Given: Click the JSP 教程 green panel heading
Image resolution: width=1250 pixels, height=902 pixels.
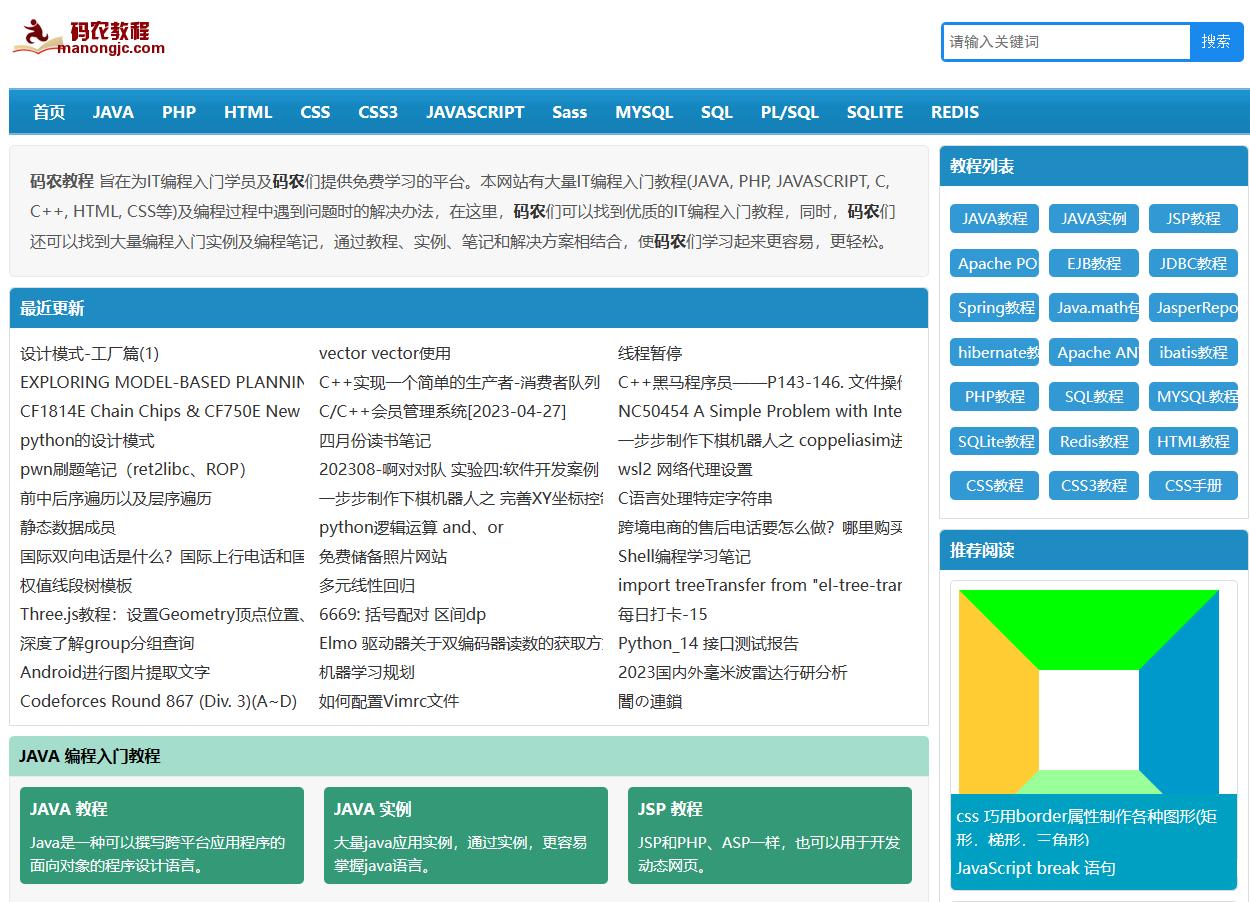Looking at the screenshot, I should pos(672,808).
